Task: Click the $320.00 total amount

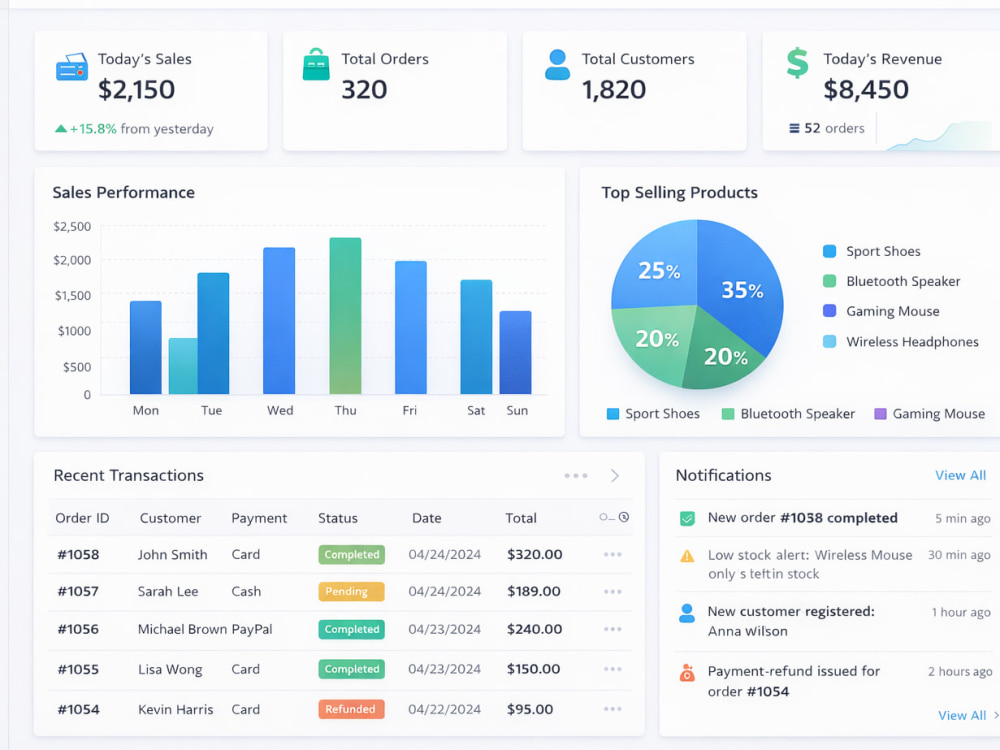Action: pos(534,555)
